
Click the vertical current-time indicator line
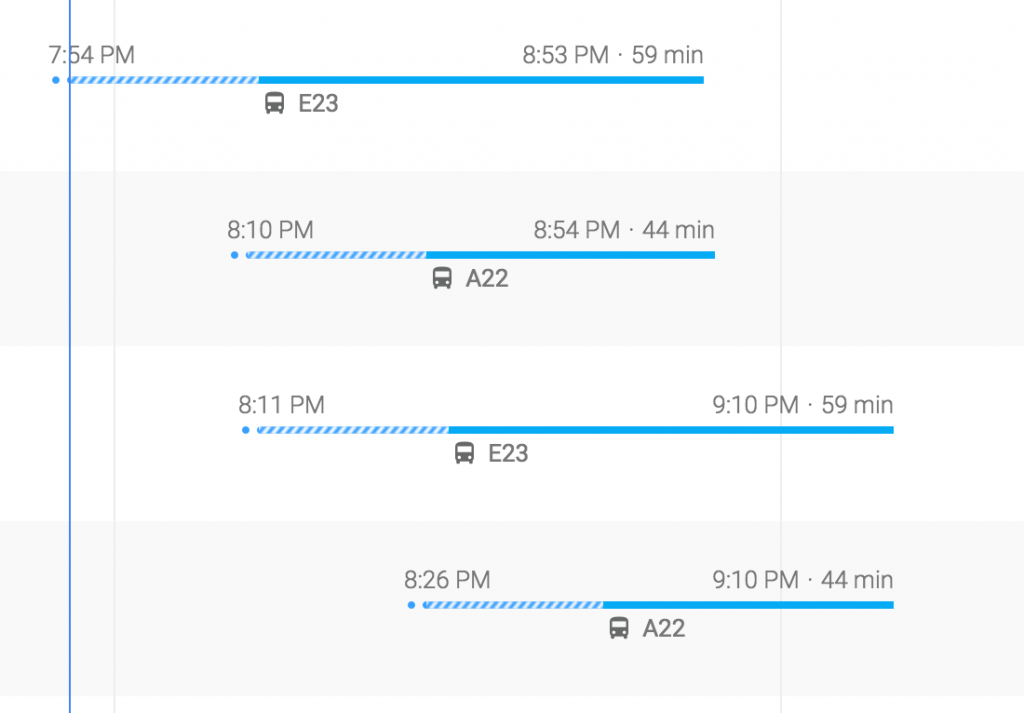(x=70, y=356)
